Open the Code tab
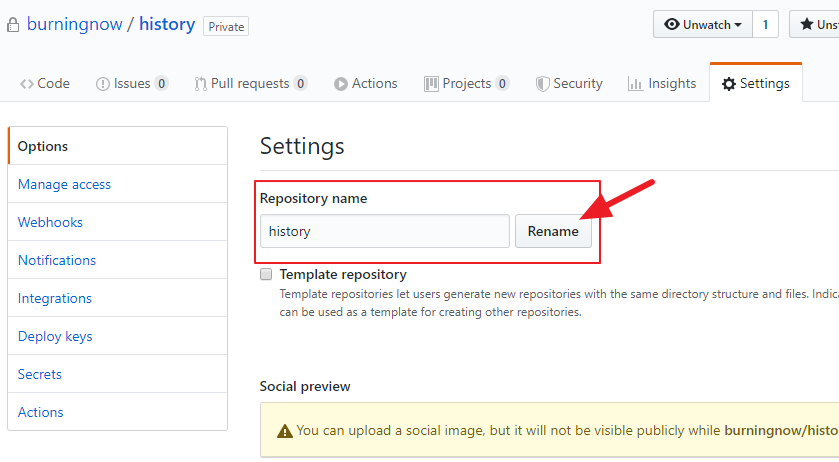This screenshot has height=462, width=839. tap(45, 84)
